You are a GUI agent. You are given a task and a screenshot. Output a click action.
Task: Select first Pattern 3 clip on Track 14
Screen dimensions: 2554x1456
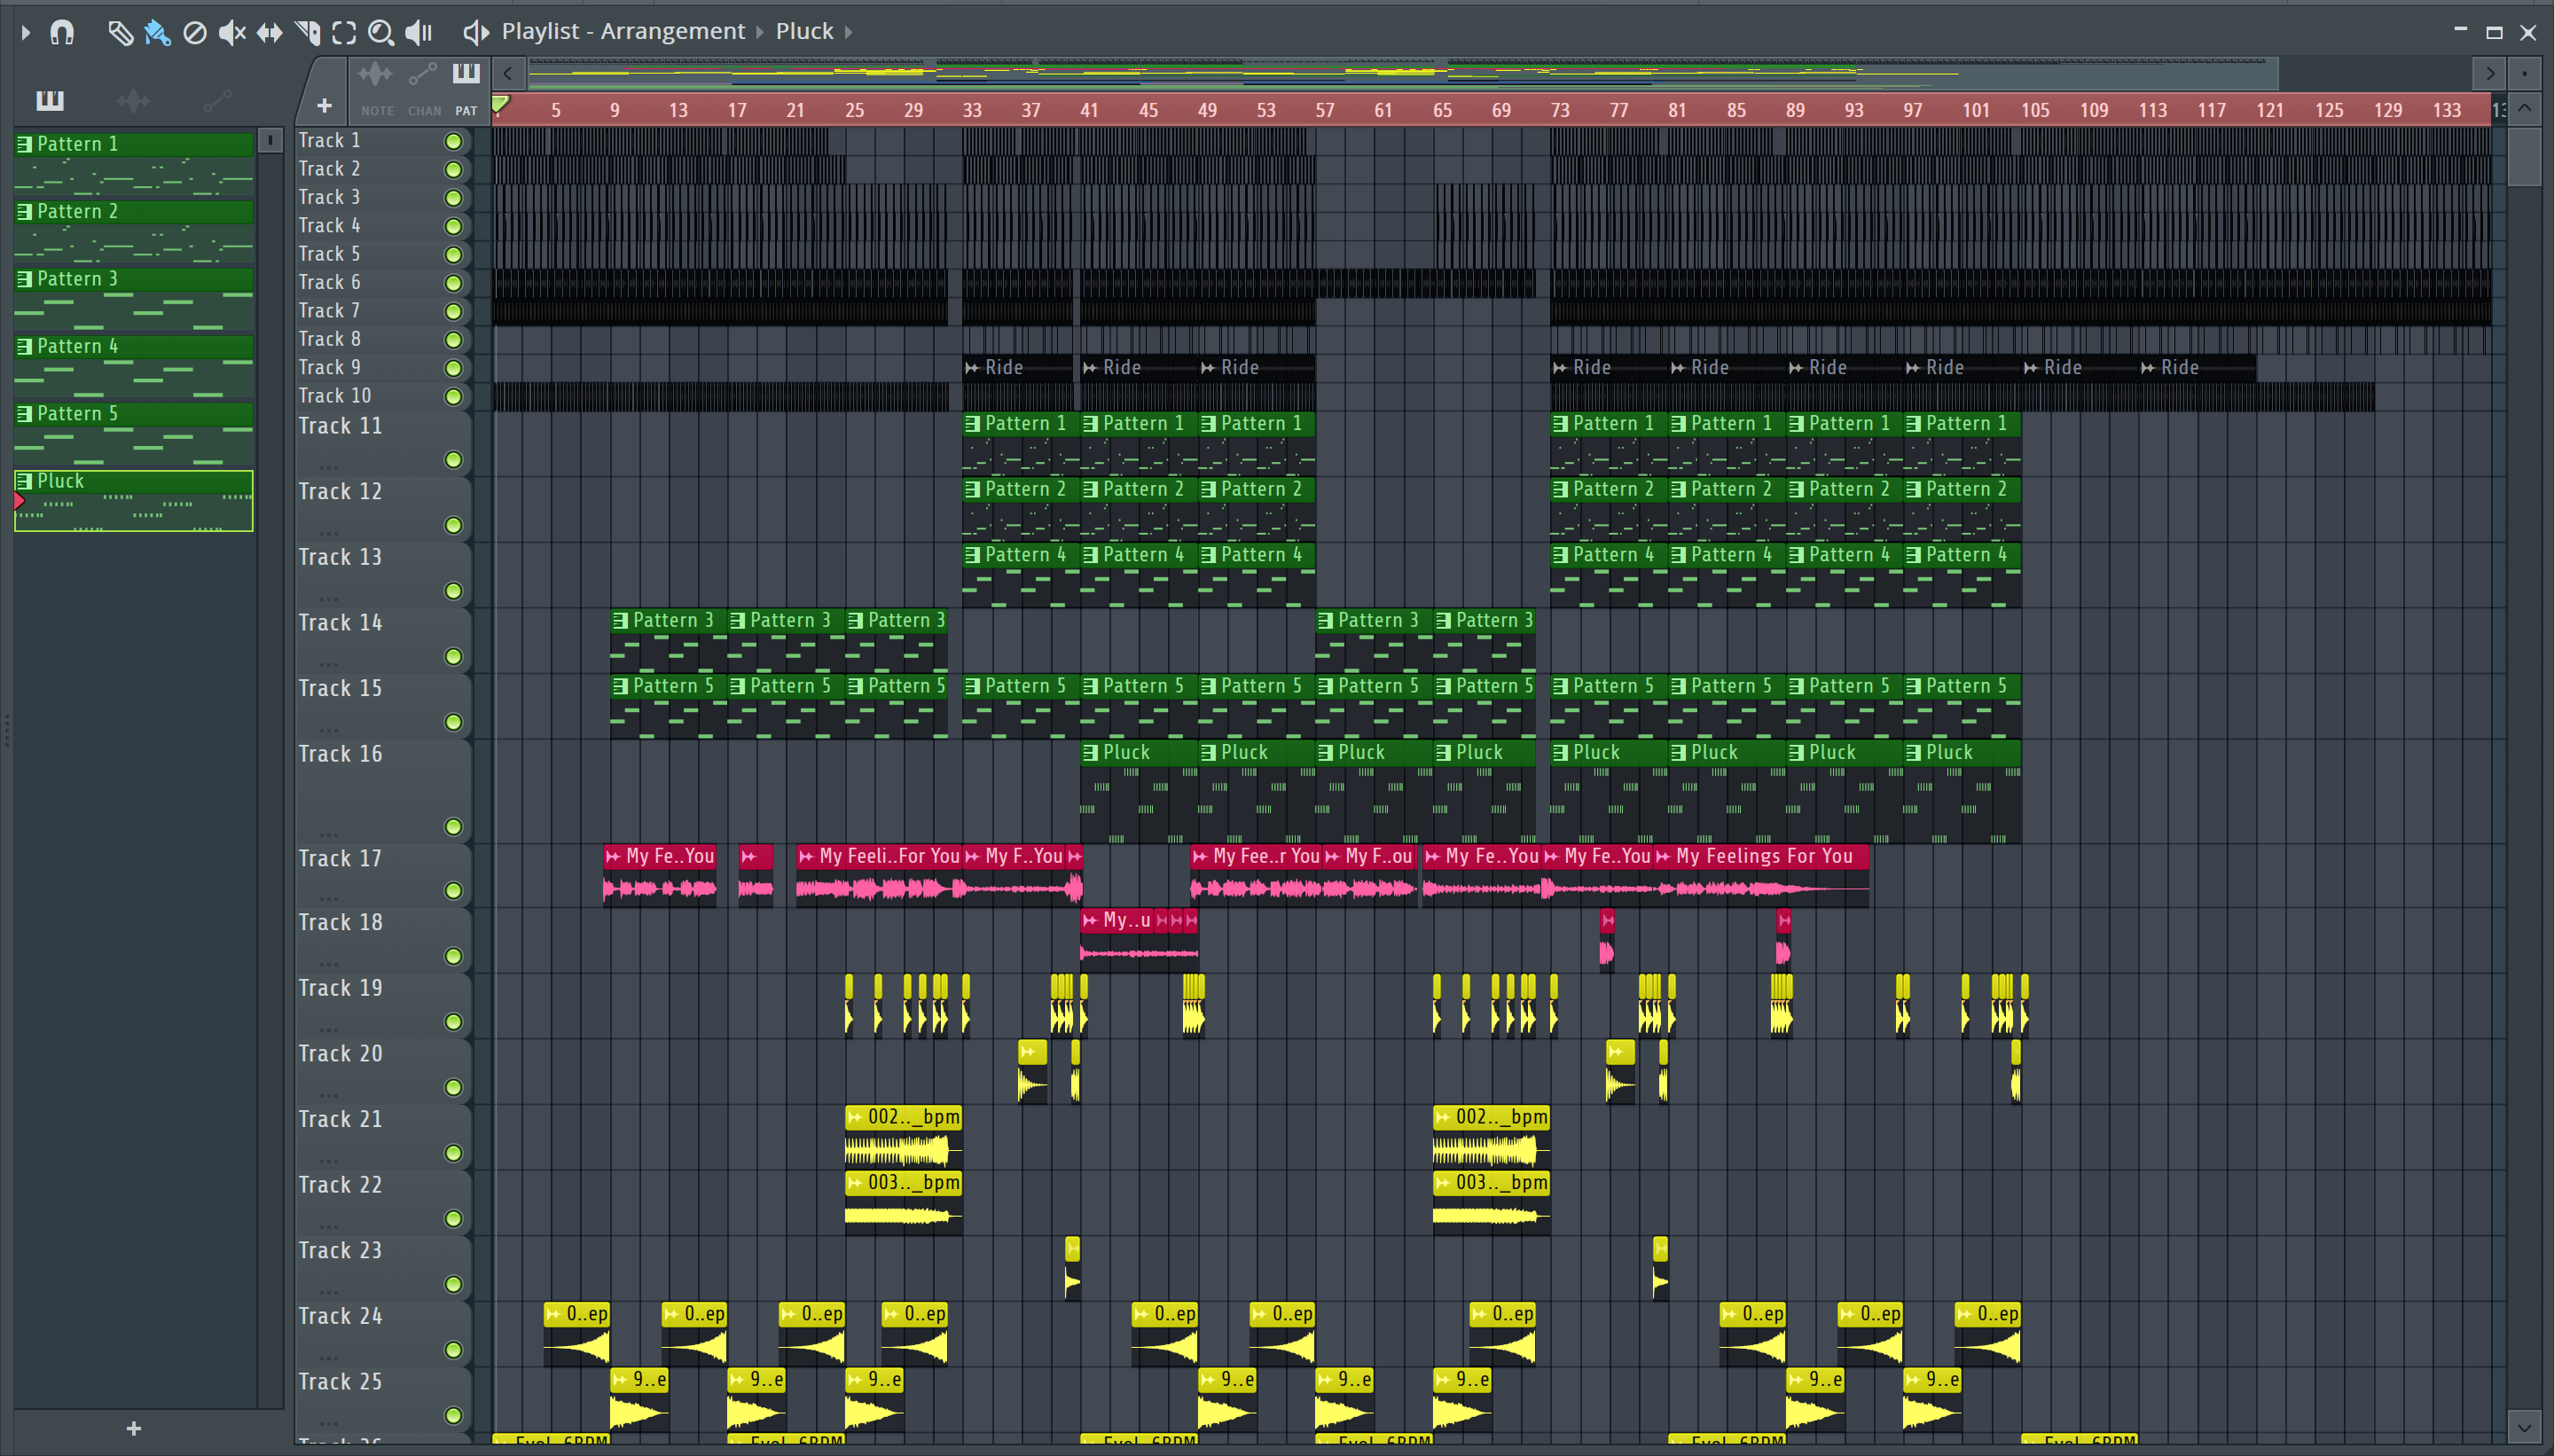(x=669, y=642)
